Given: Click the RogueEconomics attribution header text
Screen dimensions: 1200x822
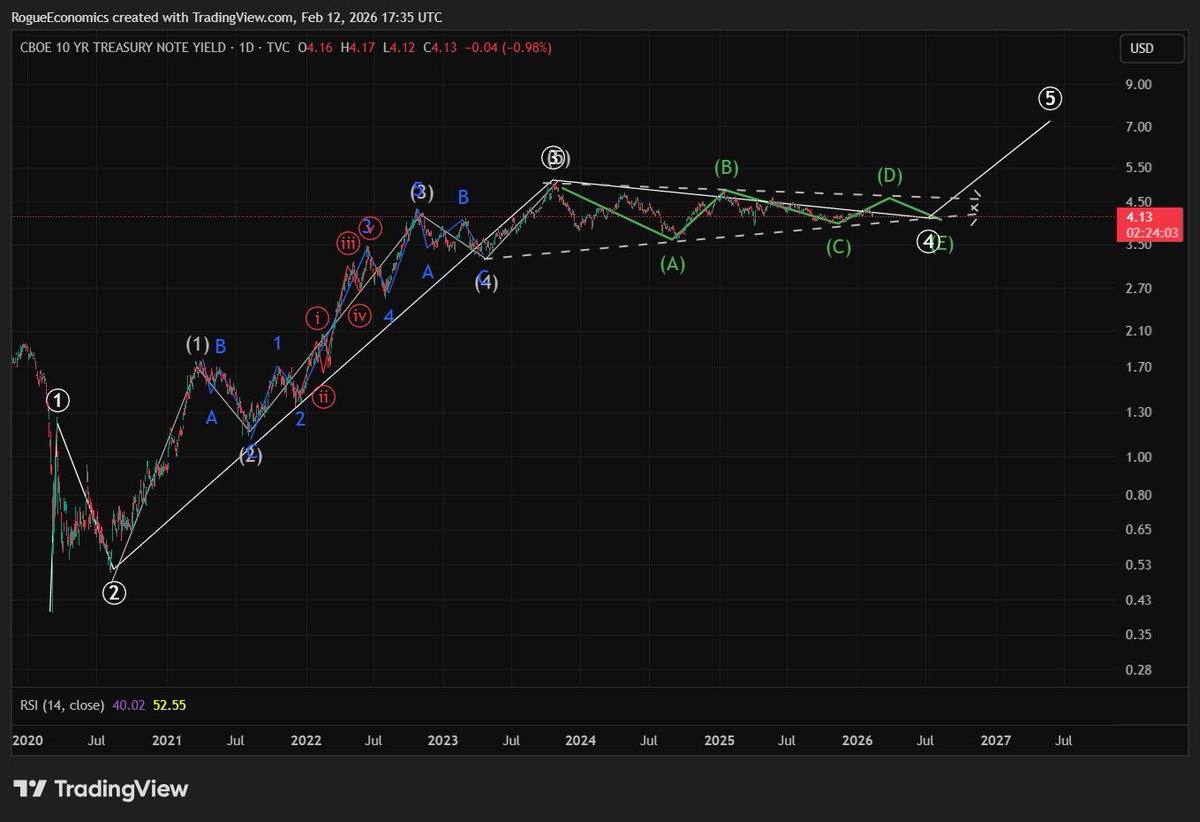Looking at the screenshot, I should coord(226,17).
